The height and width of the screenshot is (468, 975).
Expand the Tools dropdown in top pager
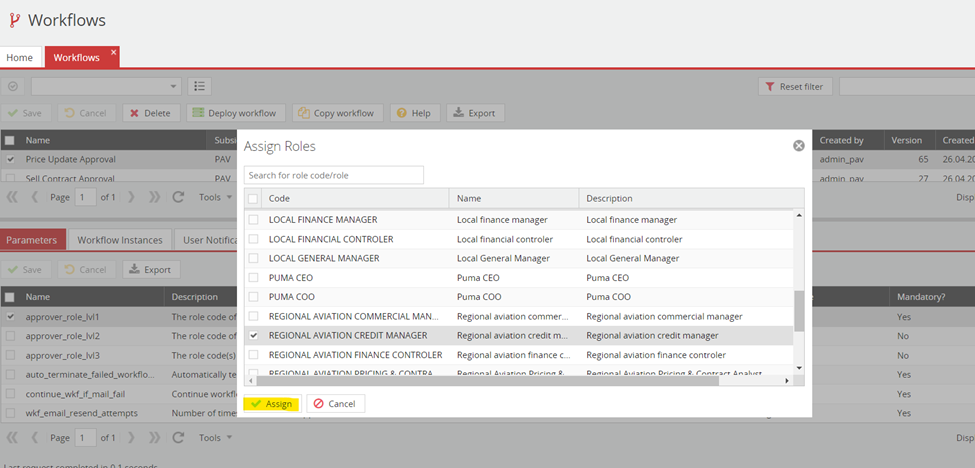pyautogui.click(x=215, y=197)
